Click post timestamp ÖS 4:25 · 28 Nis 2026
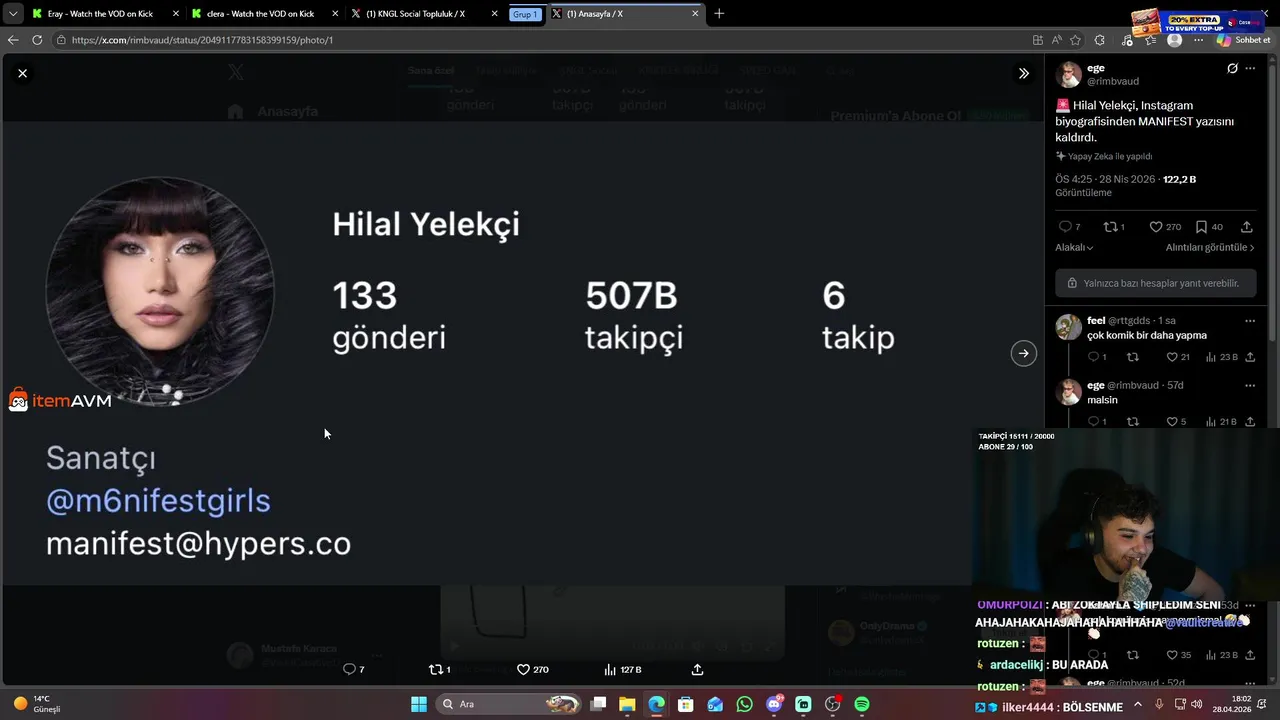 pos(1106,180)
